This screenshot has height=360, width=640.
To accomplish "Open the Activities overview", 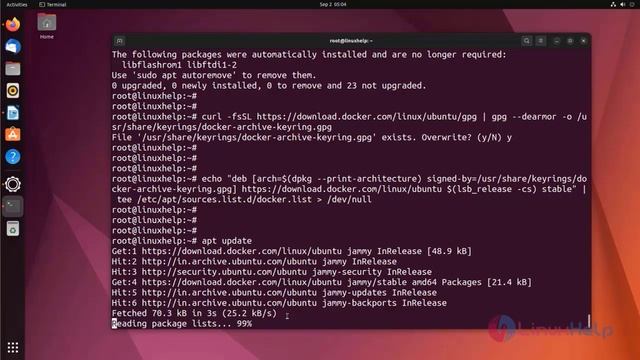I will pos(17,4).
